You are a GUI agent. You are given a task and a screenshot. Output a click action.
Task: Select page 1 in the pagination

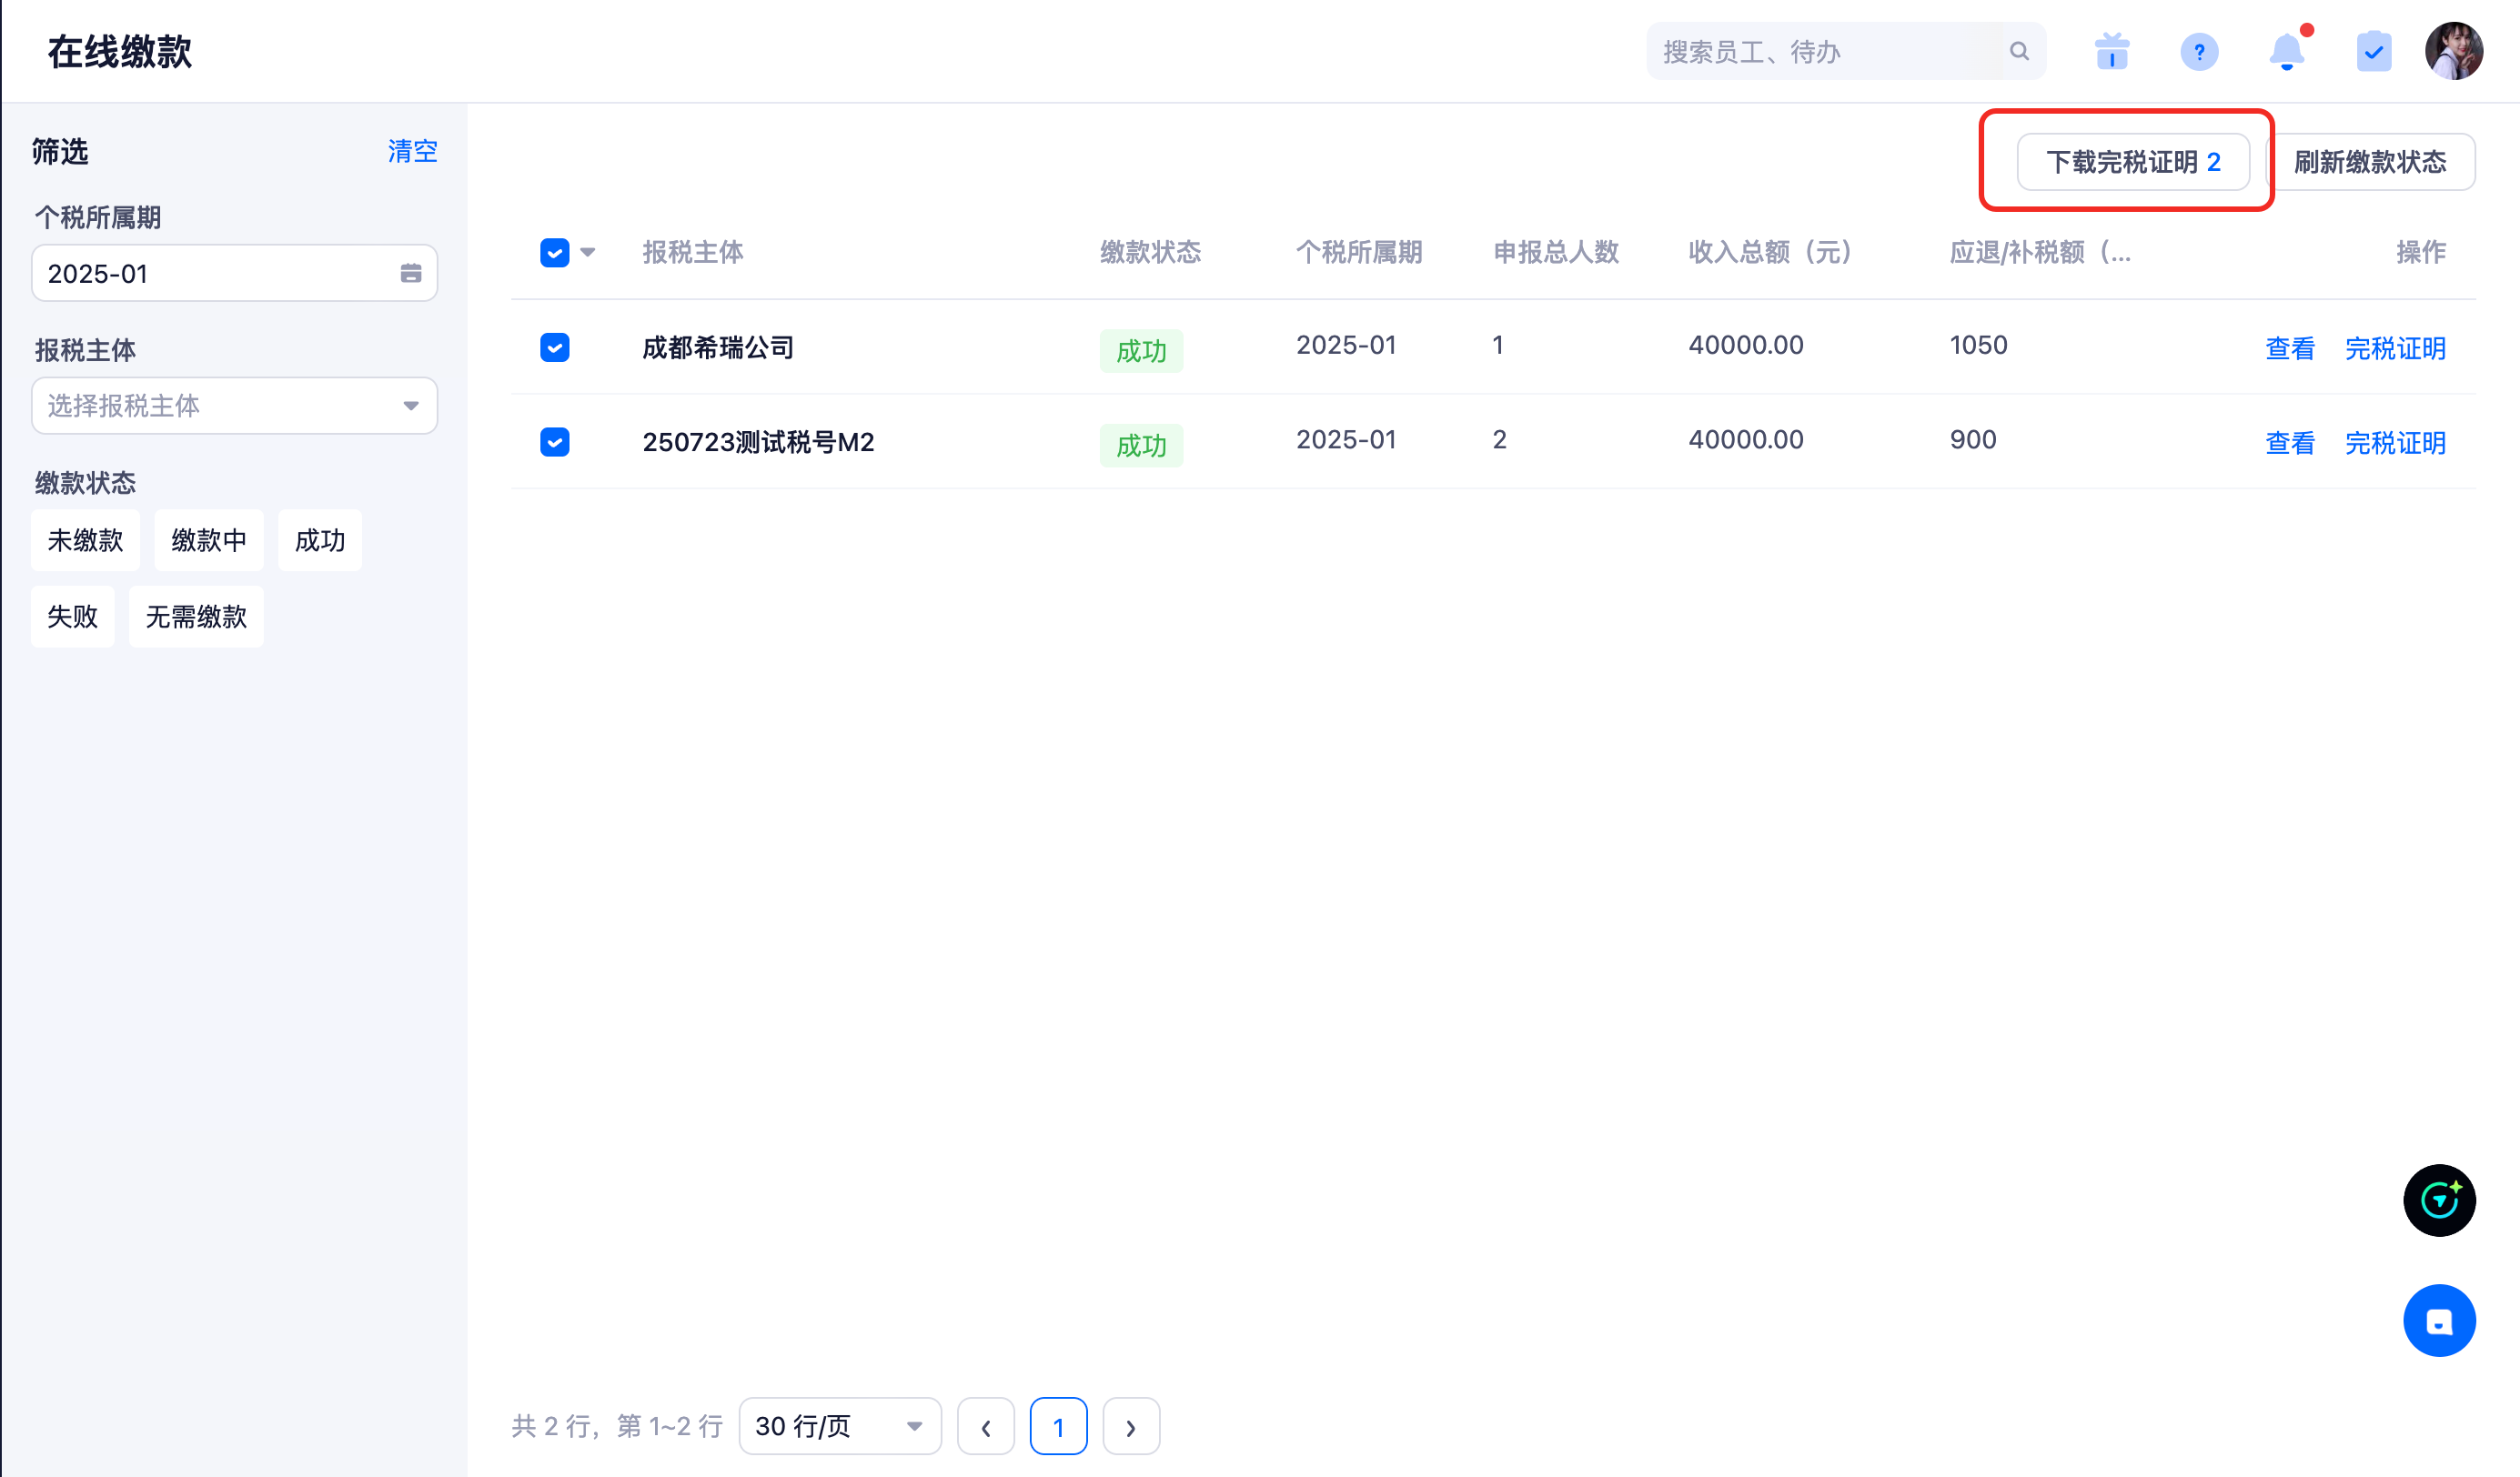[x=1058, y=1426]
